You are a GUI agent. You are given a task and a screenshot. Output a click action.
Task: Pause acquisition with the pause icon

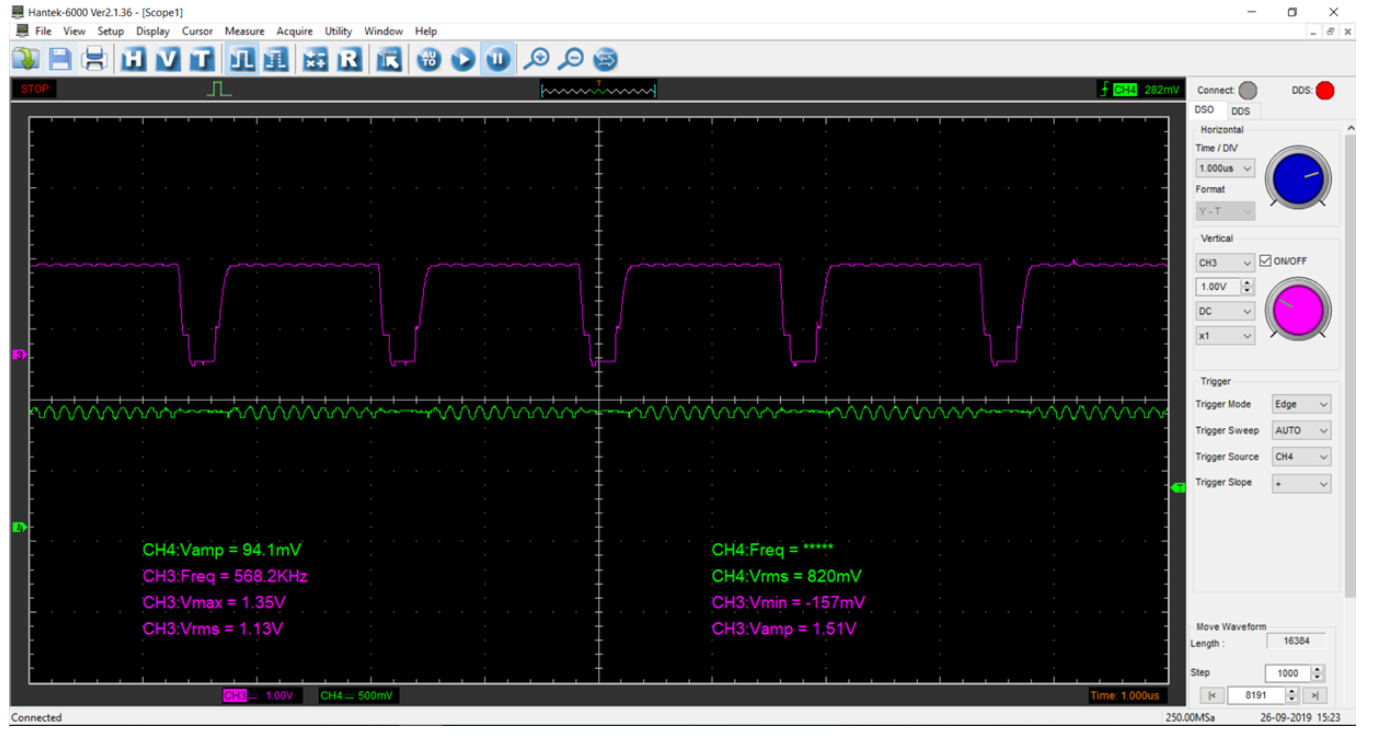tap(497, 59)
